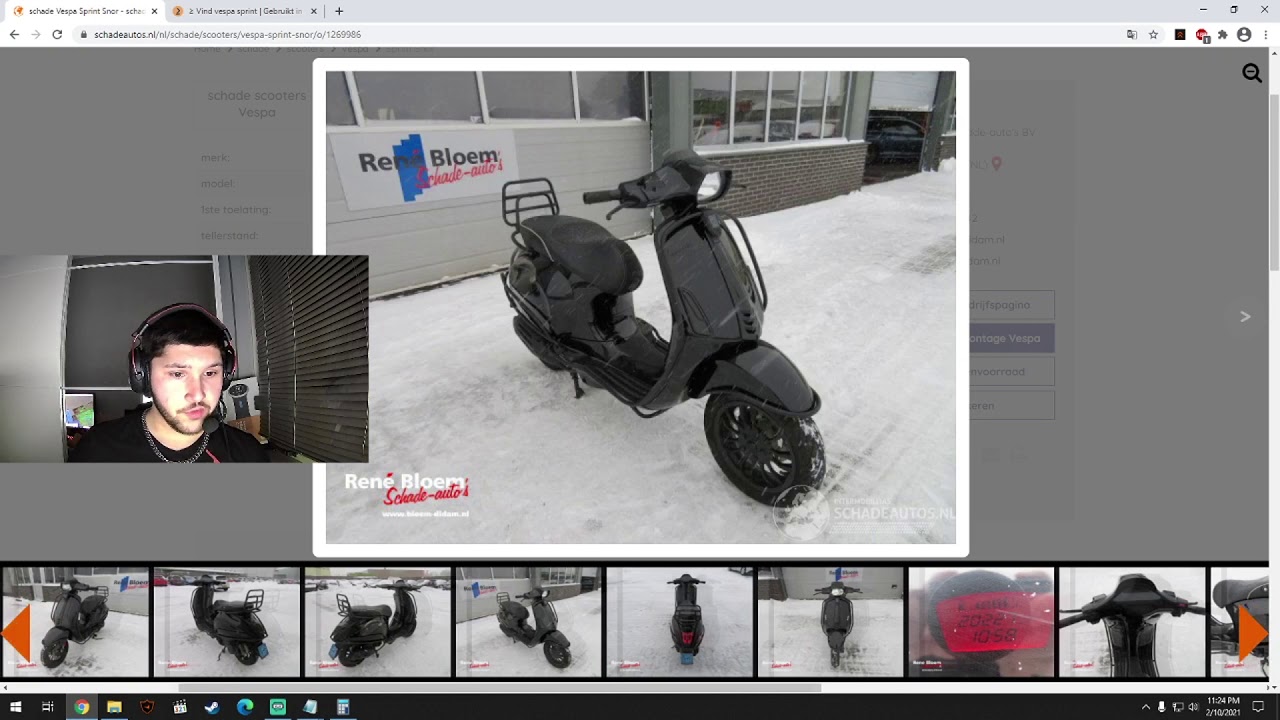The height and width of the screenshot is (720, 1280).
Task: Open the rear-left scooter thumbnail with luggage rack
Action: (227, 622)
